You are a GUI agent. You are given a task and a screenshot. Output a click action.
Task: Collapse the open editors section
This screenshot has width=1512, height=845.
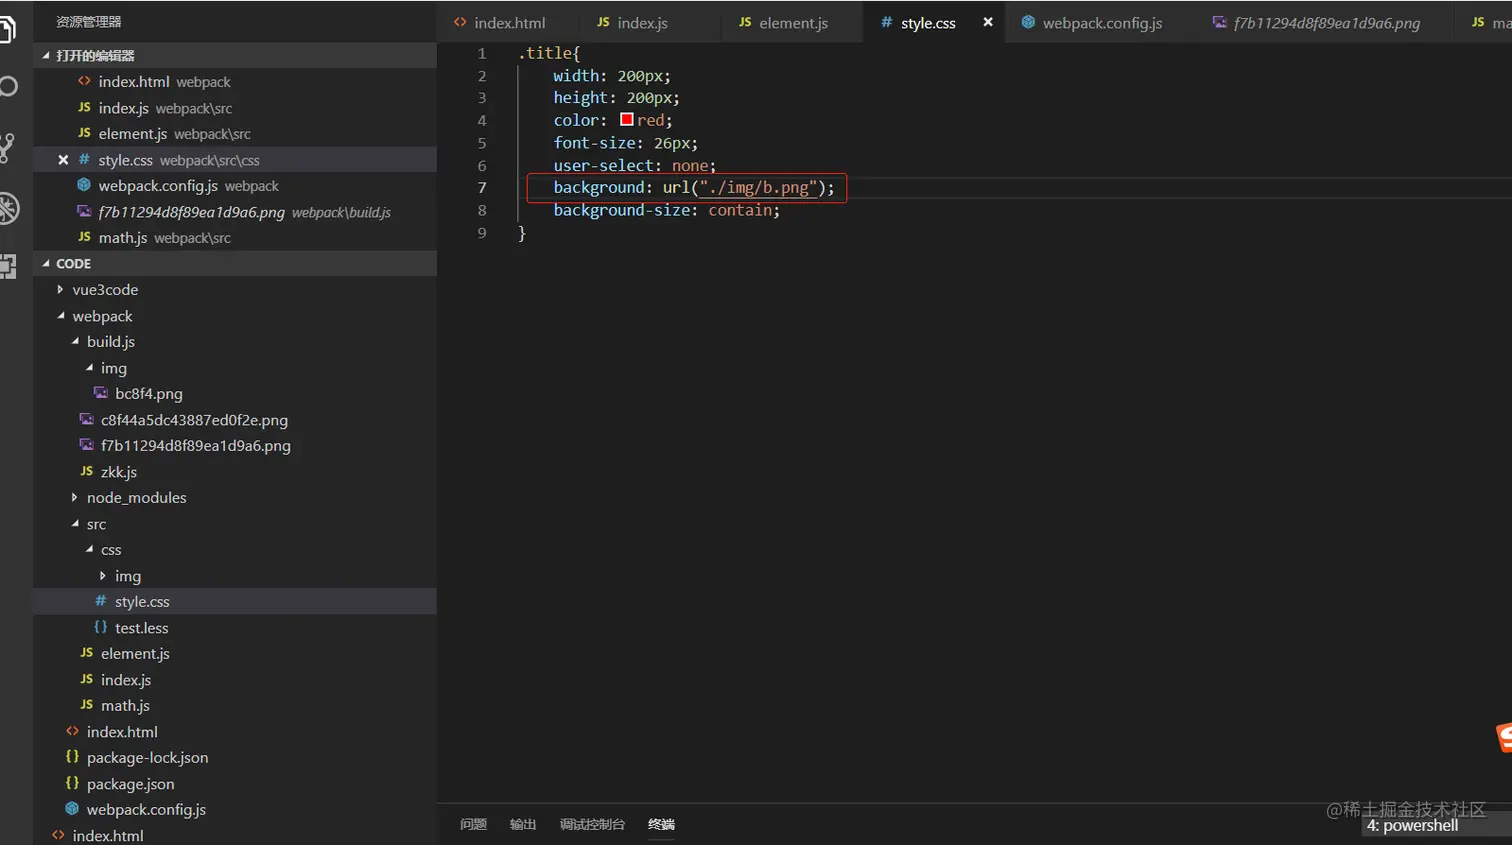click(x=234, y=56)
